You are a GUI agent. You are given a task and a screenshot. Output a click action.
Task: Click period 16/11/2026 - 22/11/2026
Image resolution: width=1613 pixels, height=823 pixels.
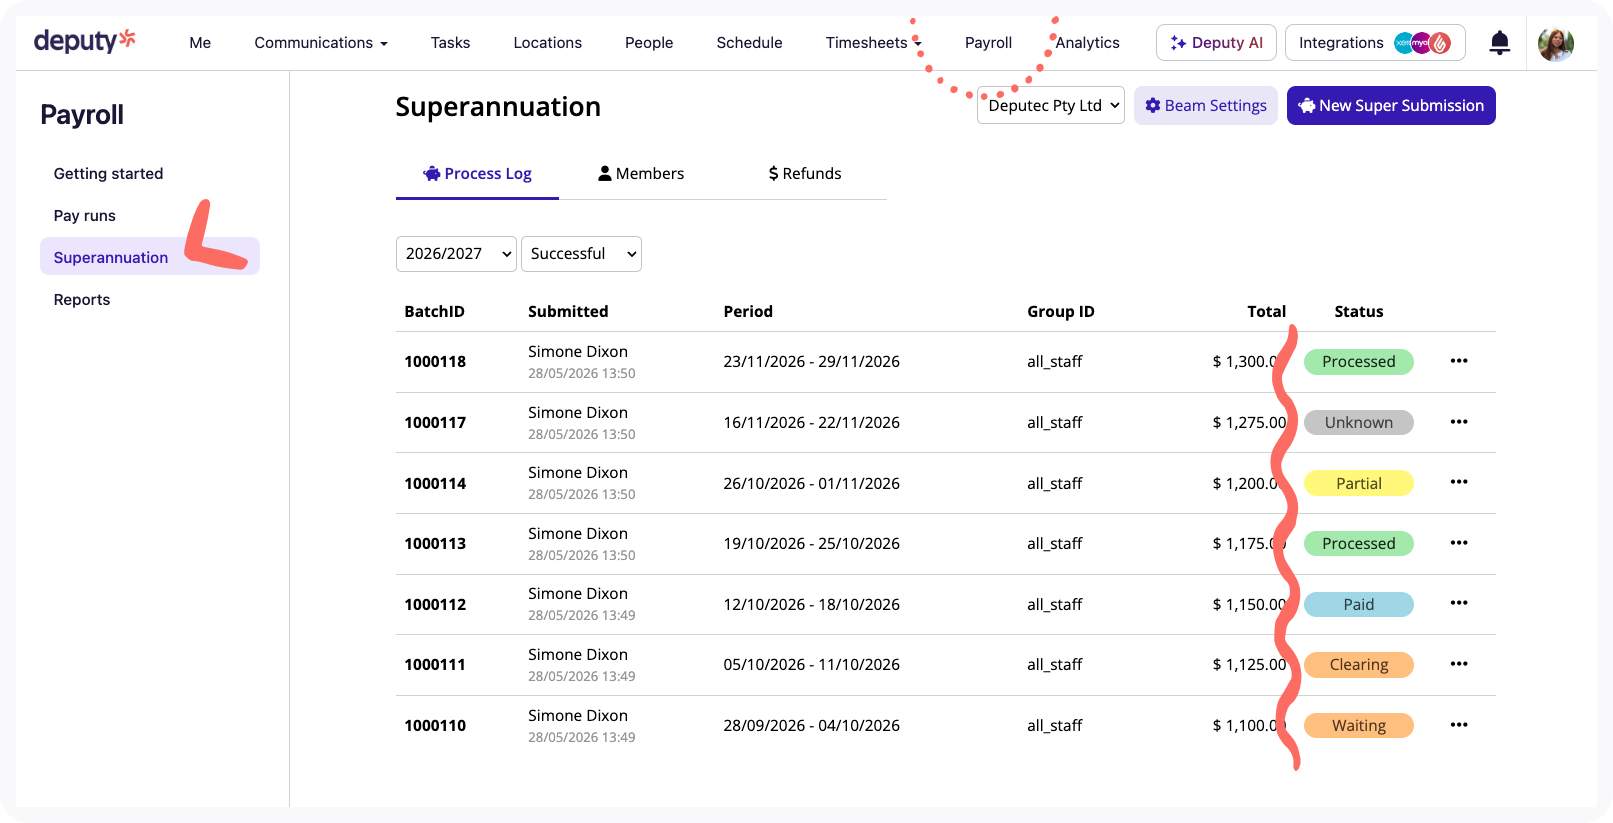coord(811,423)
